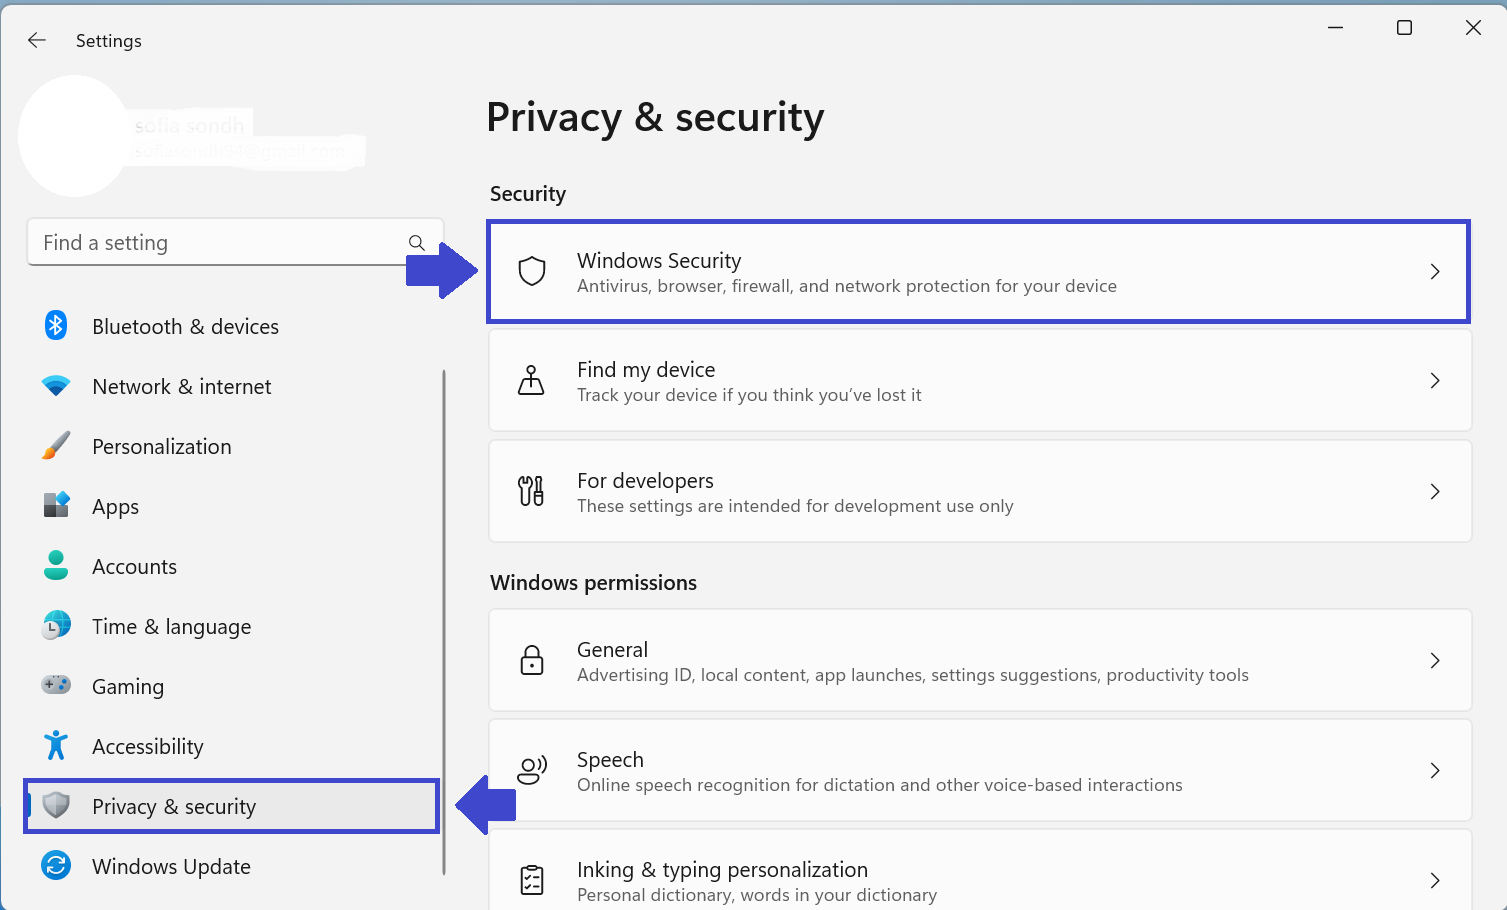The width and height of the screenshot is (1507, 910).
Task: Open Speech settings
Action: point(980,770)
